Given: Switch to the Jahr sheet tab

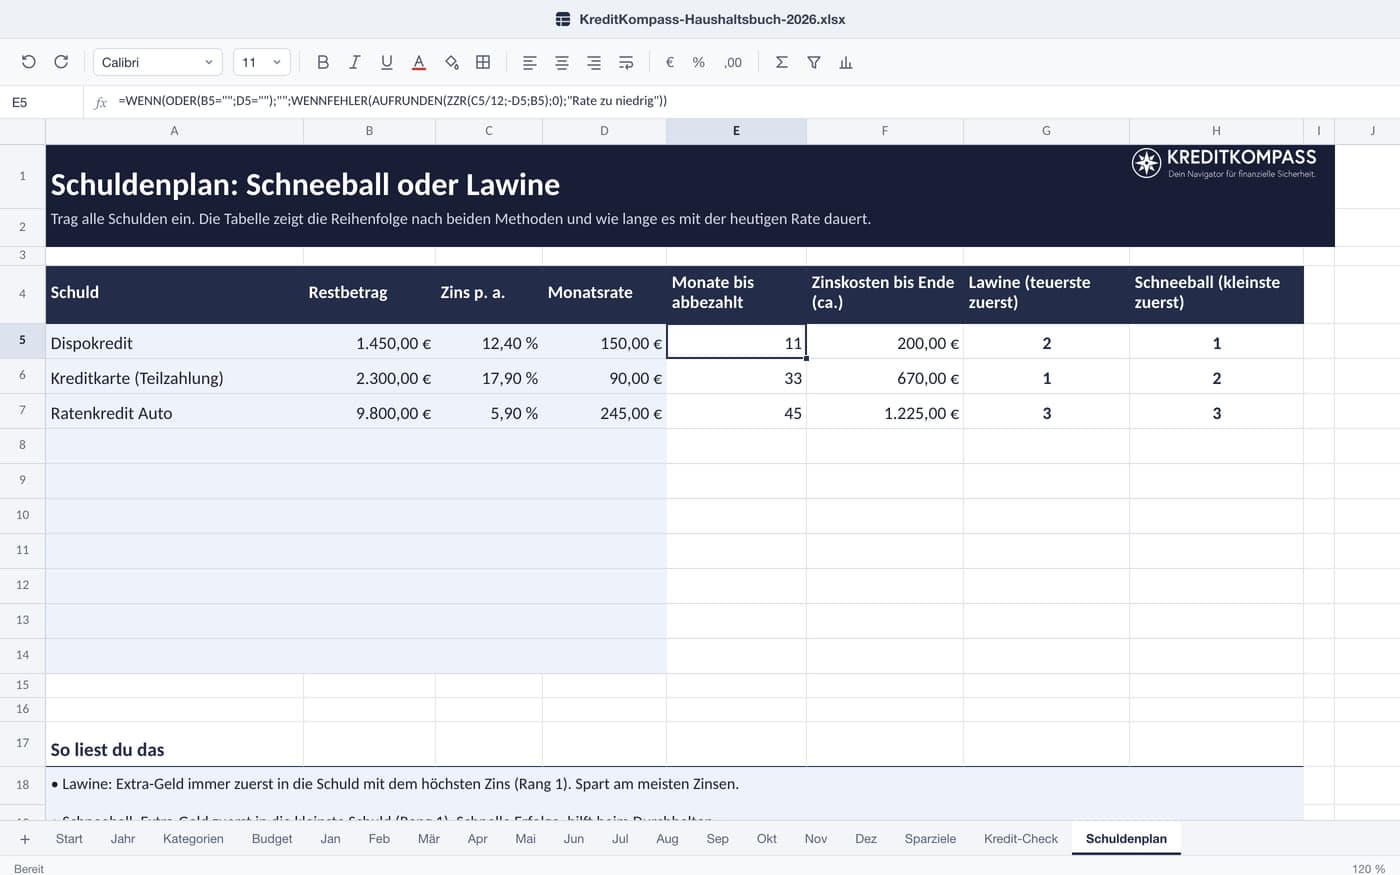Looking at the screenshot, I should [123, 839].
